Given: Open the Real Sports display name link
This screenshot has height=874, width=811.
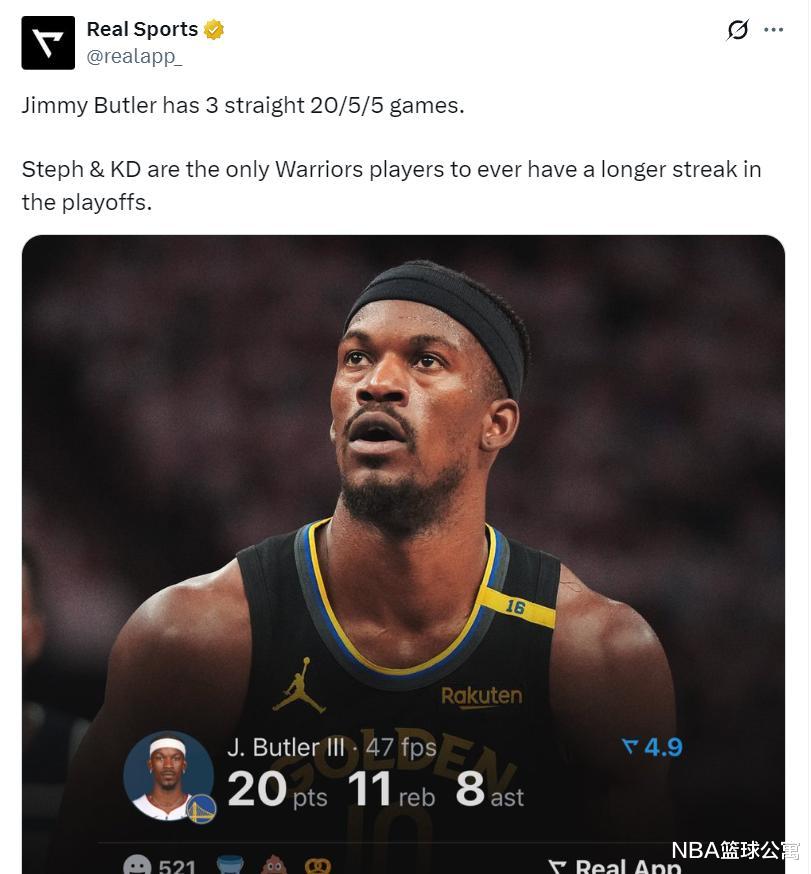Looking at the screenshot, I should [142, 29].
